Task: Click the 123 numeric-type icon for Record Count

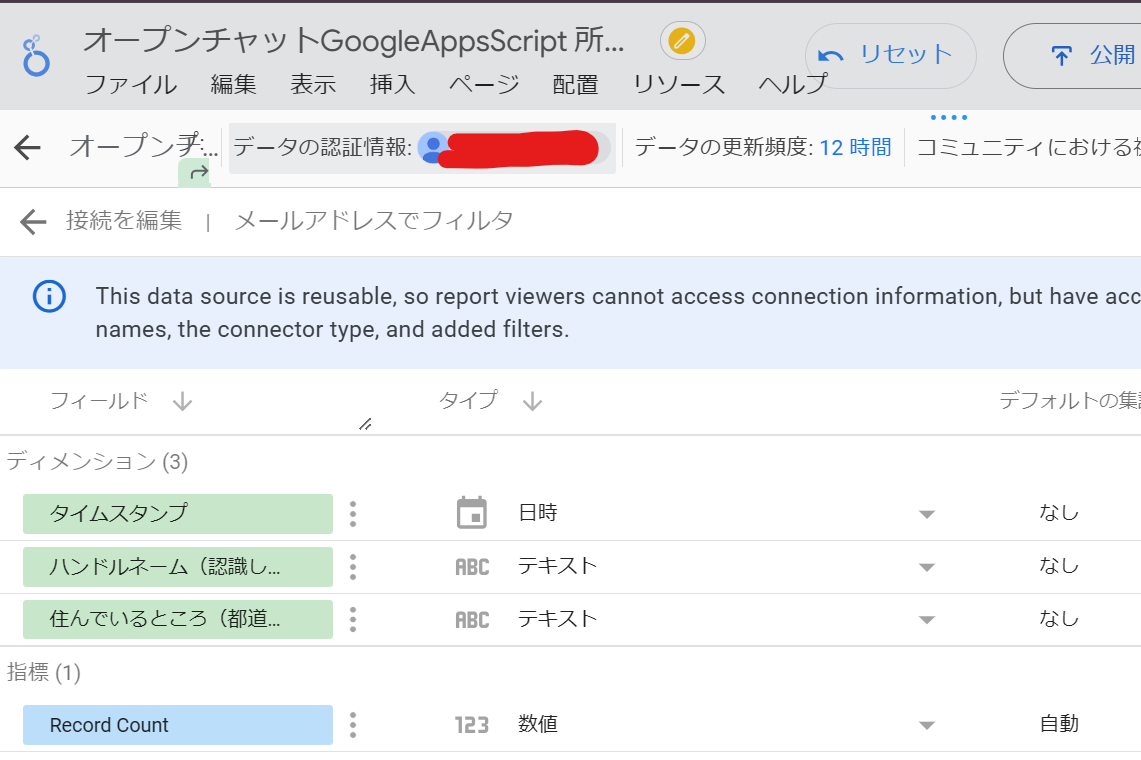Action: 470,724
